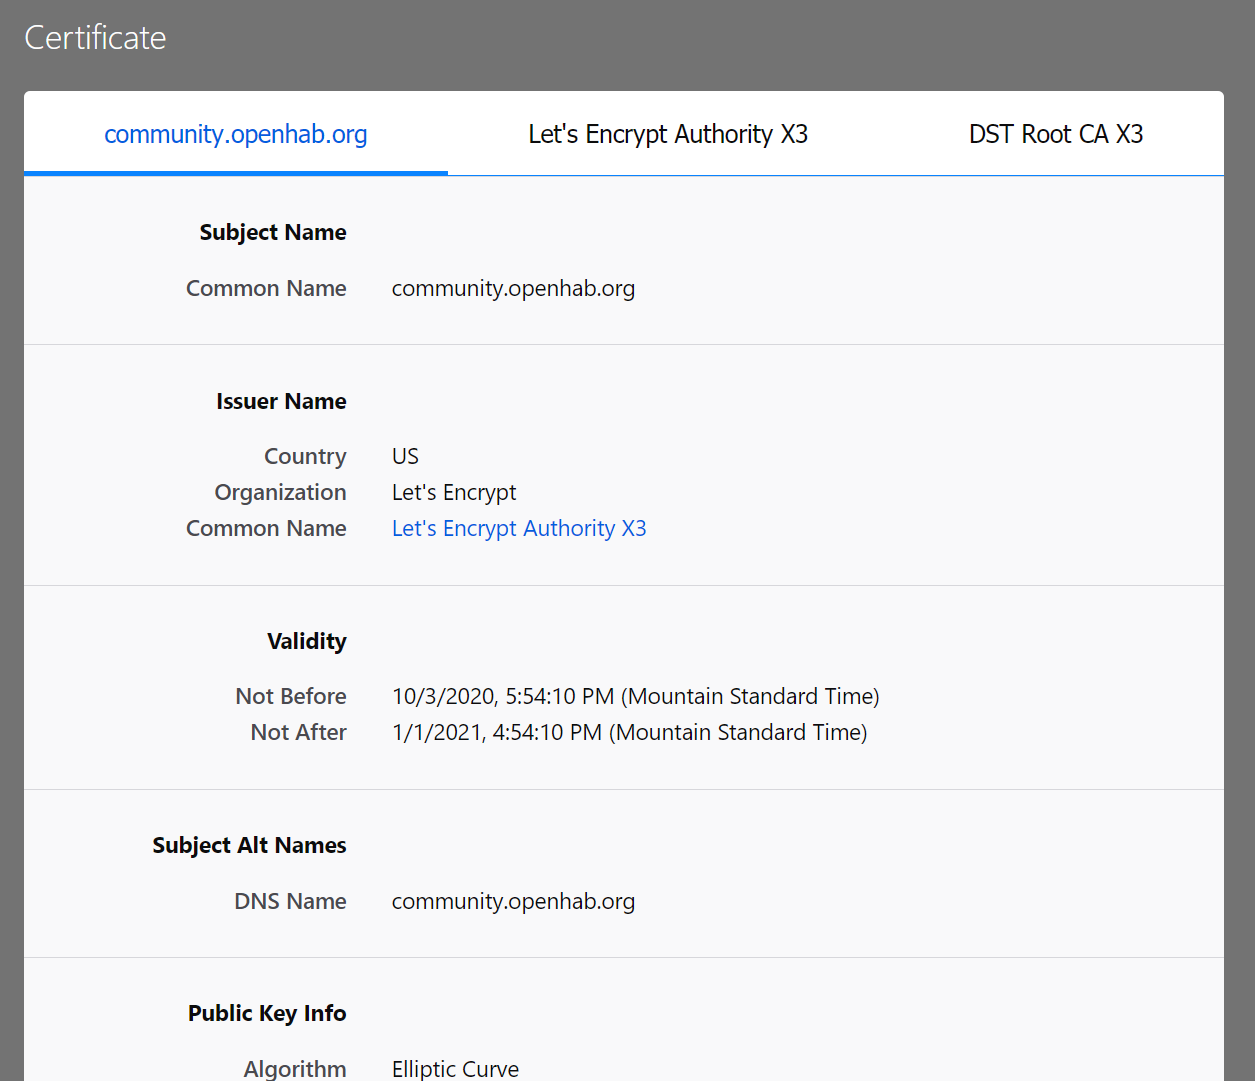Image resolution: width=1255 pixels, height=1081 pixels.
Task: Follow the blue Let's Encrypt Authority X3 link
Action: 518,528
